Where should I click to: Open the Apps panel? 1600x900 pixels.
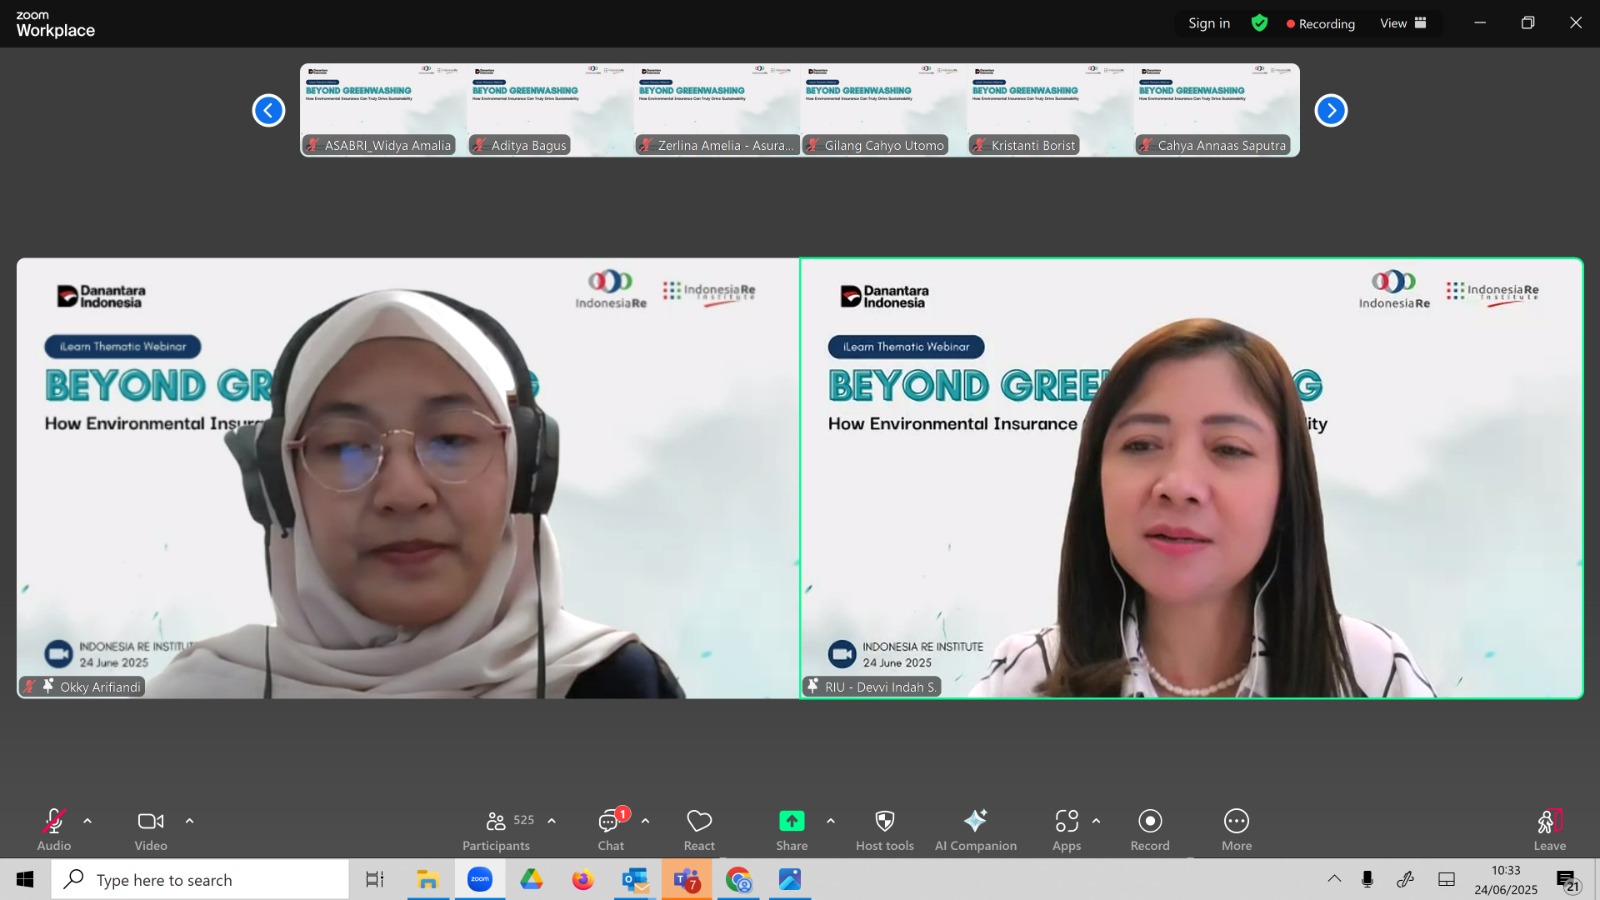[x=1066, y=829]
